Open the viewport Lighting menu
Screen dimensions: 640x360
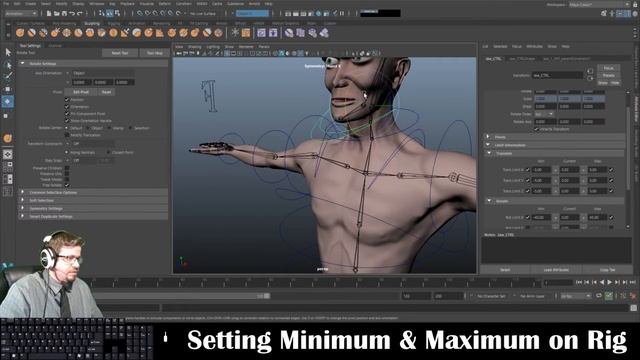(x=213, y=47)
